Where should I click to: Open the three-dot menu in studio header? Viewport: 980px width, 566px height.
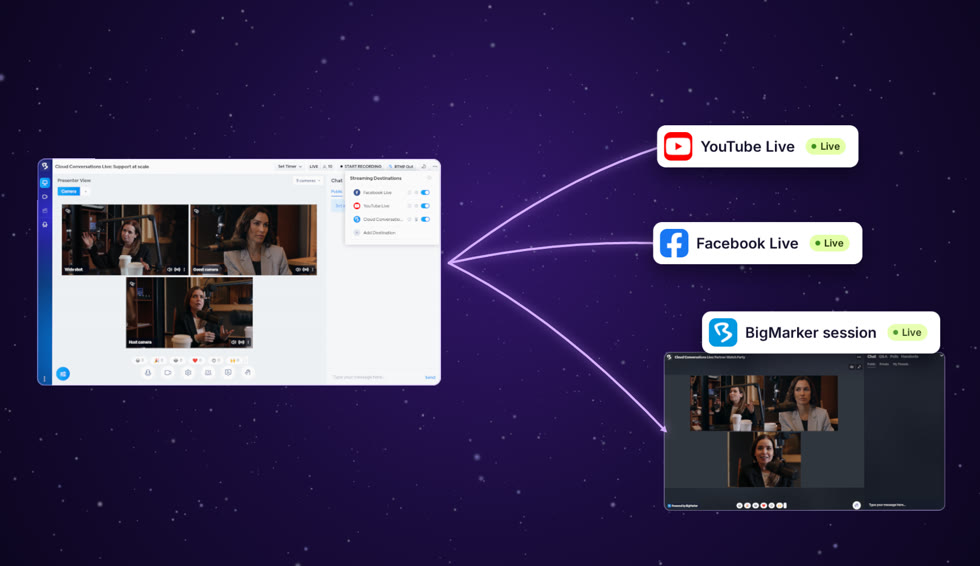coord(435,166)
